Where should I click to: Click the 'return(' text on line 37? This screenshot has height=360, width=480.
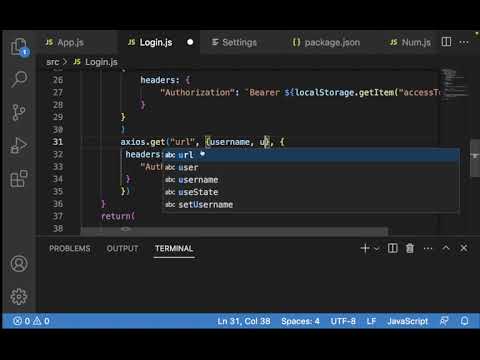118,216
